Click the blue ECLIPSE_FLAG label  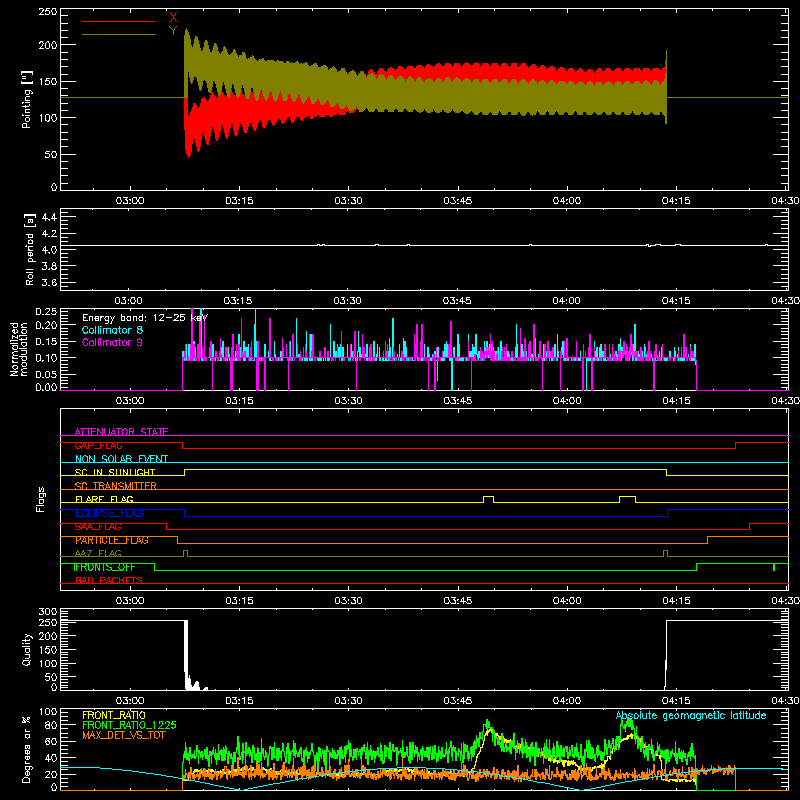(x=109, y=513)
